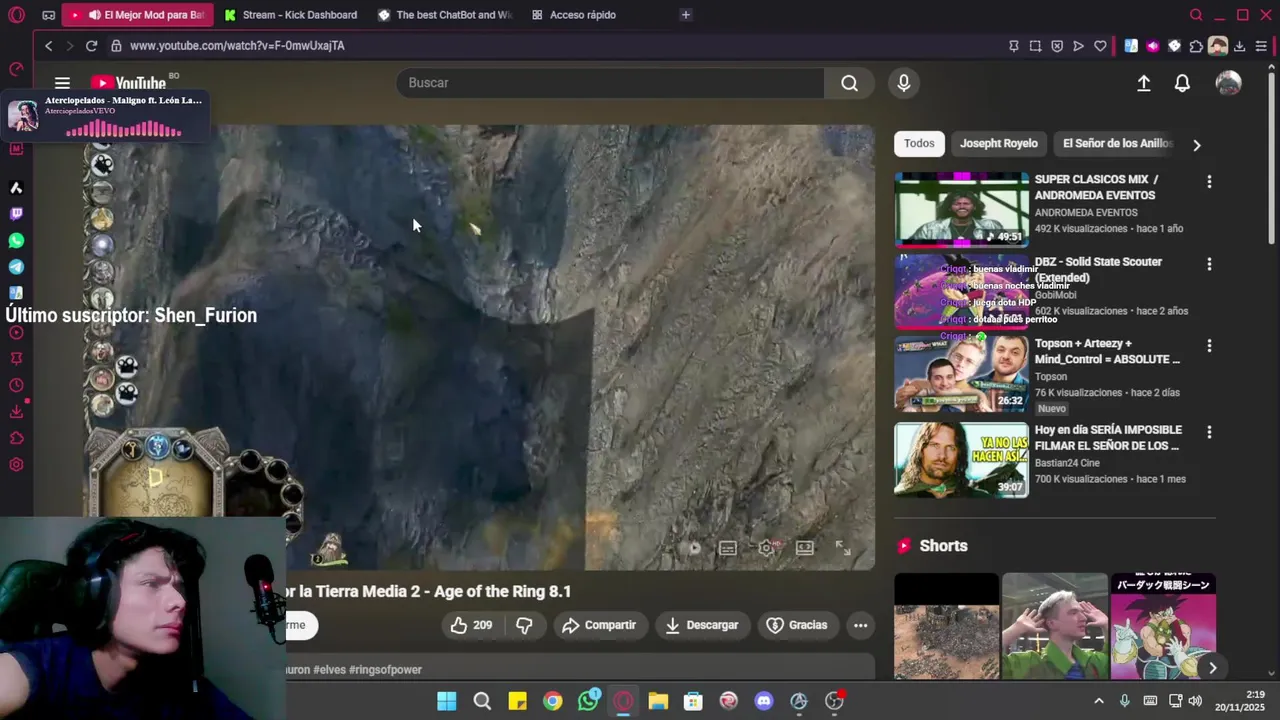Open File Explorer from taskbar
Screen dimensions: 1280x720
[x=658, y=701]
